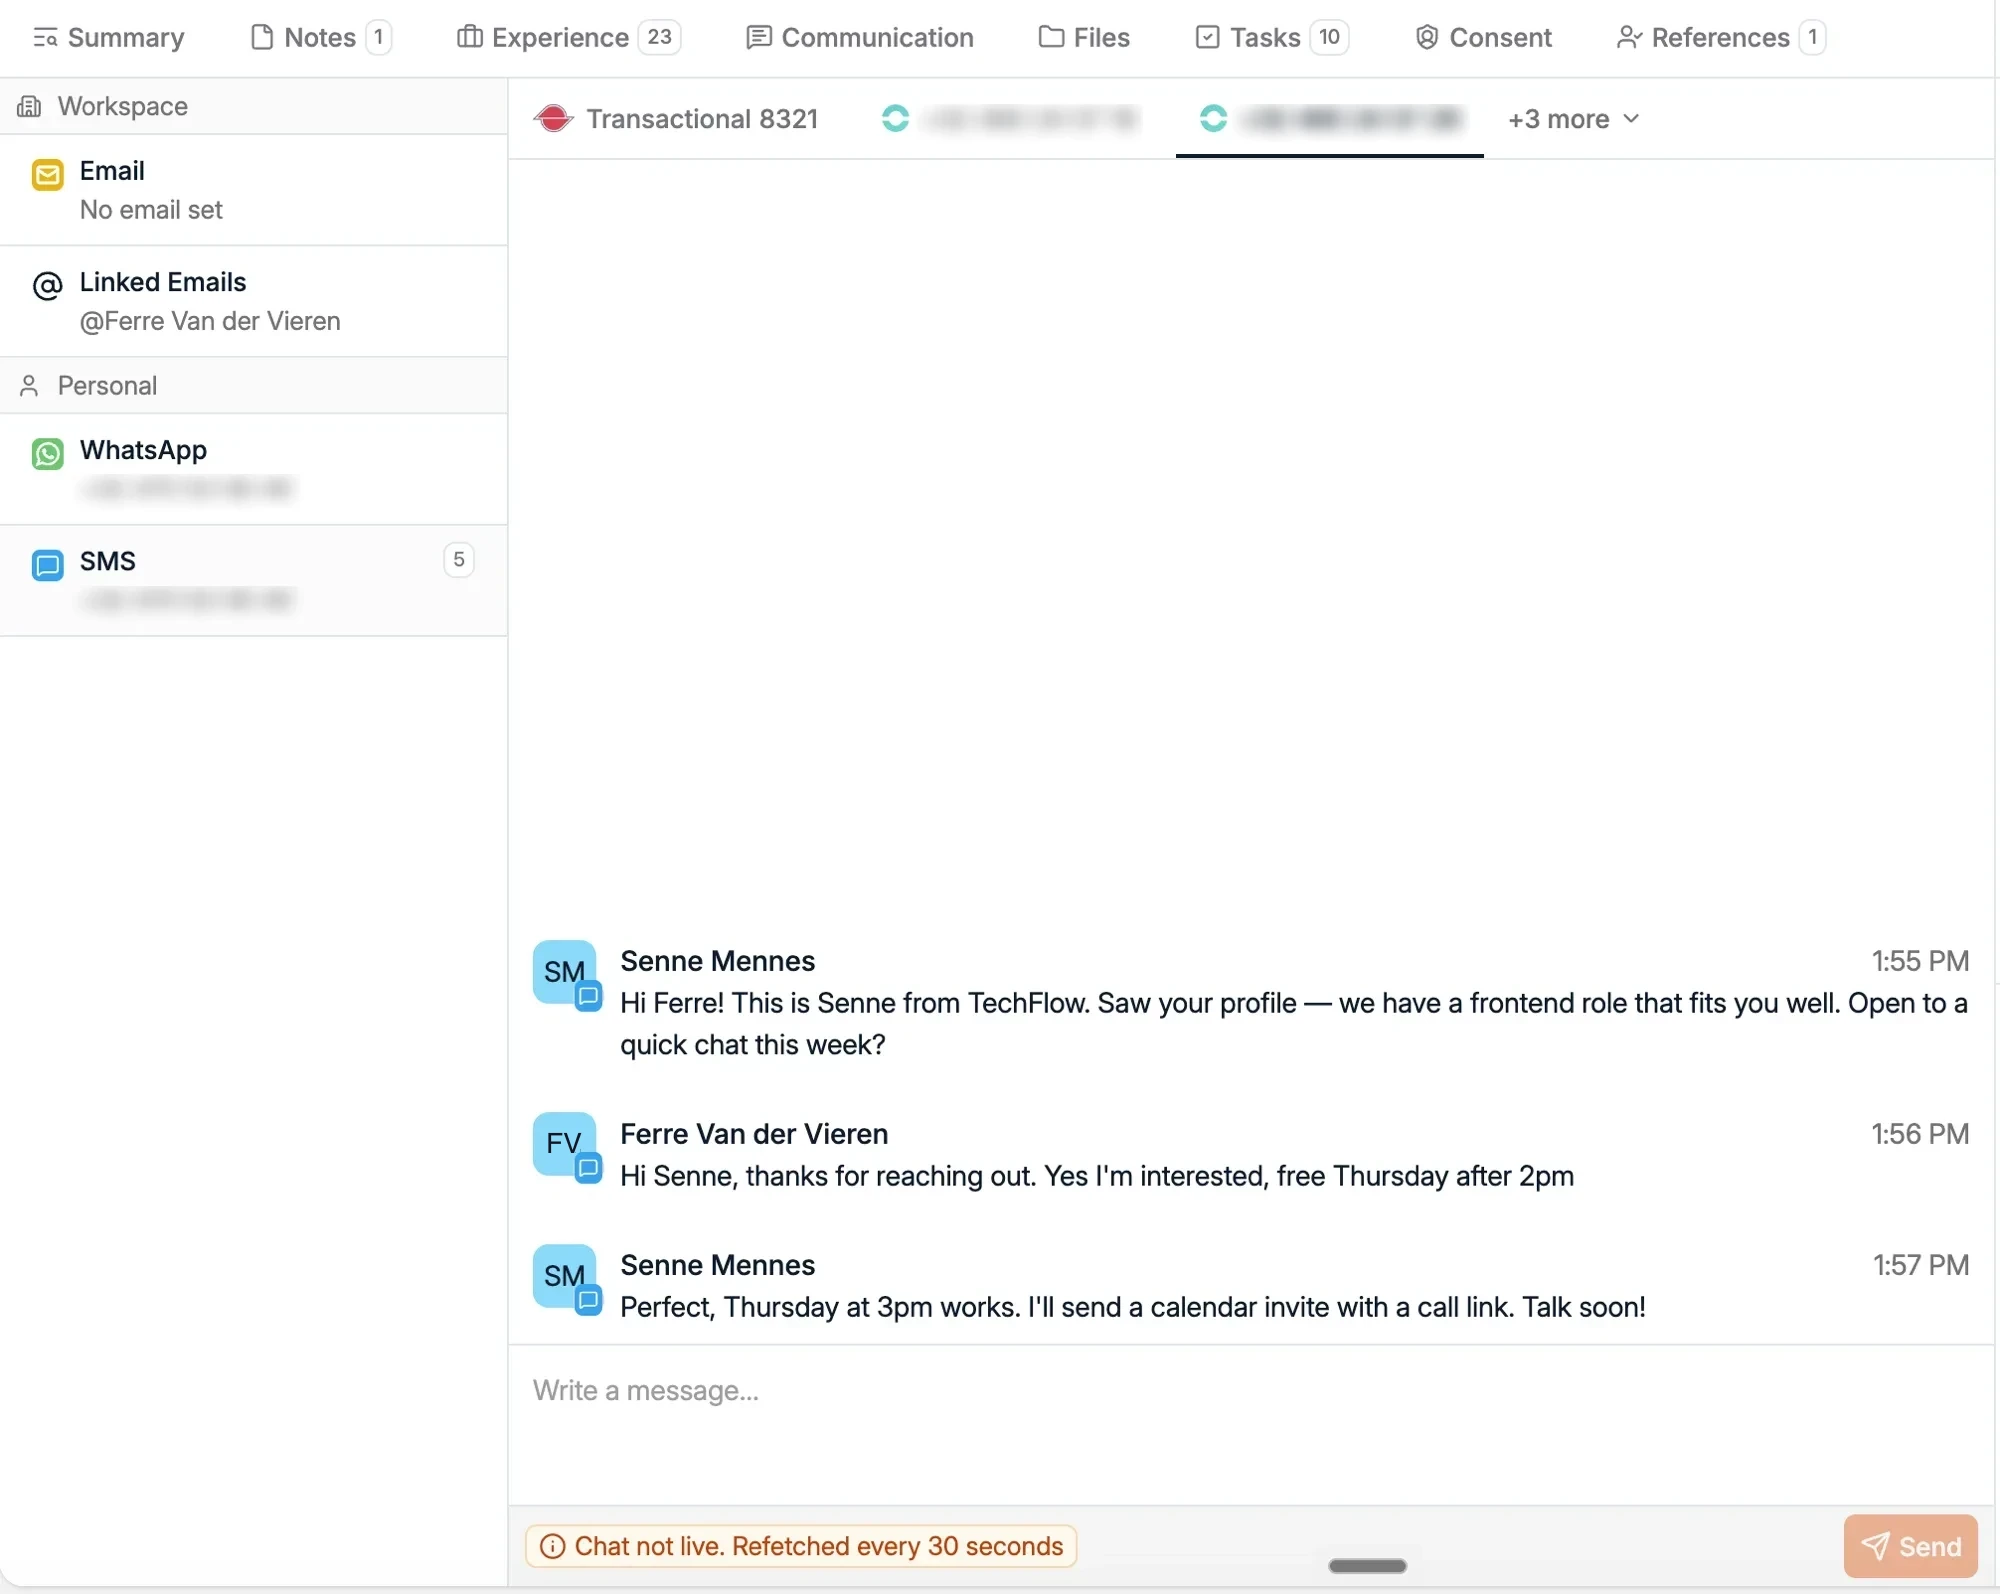Viewport: 2000px width, 1594px height.
Task: Click the Send button
Action: point(1910,1546)
